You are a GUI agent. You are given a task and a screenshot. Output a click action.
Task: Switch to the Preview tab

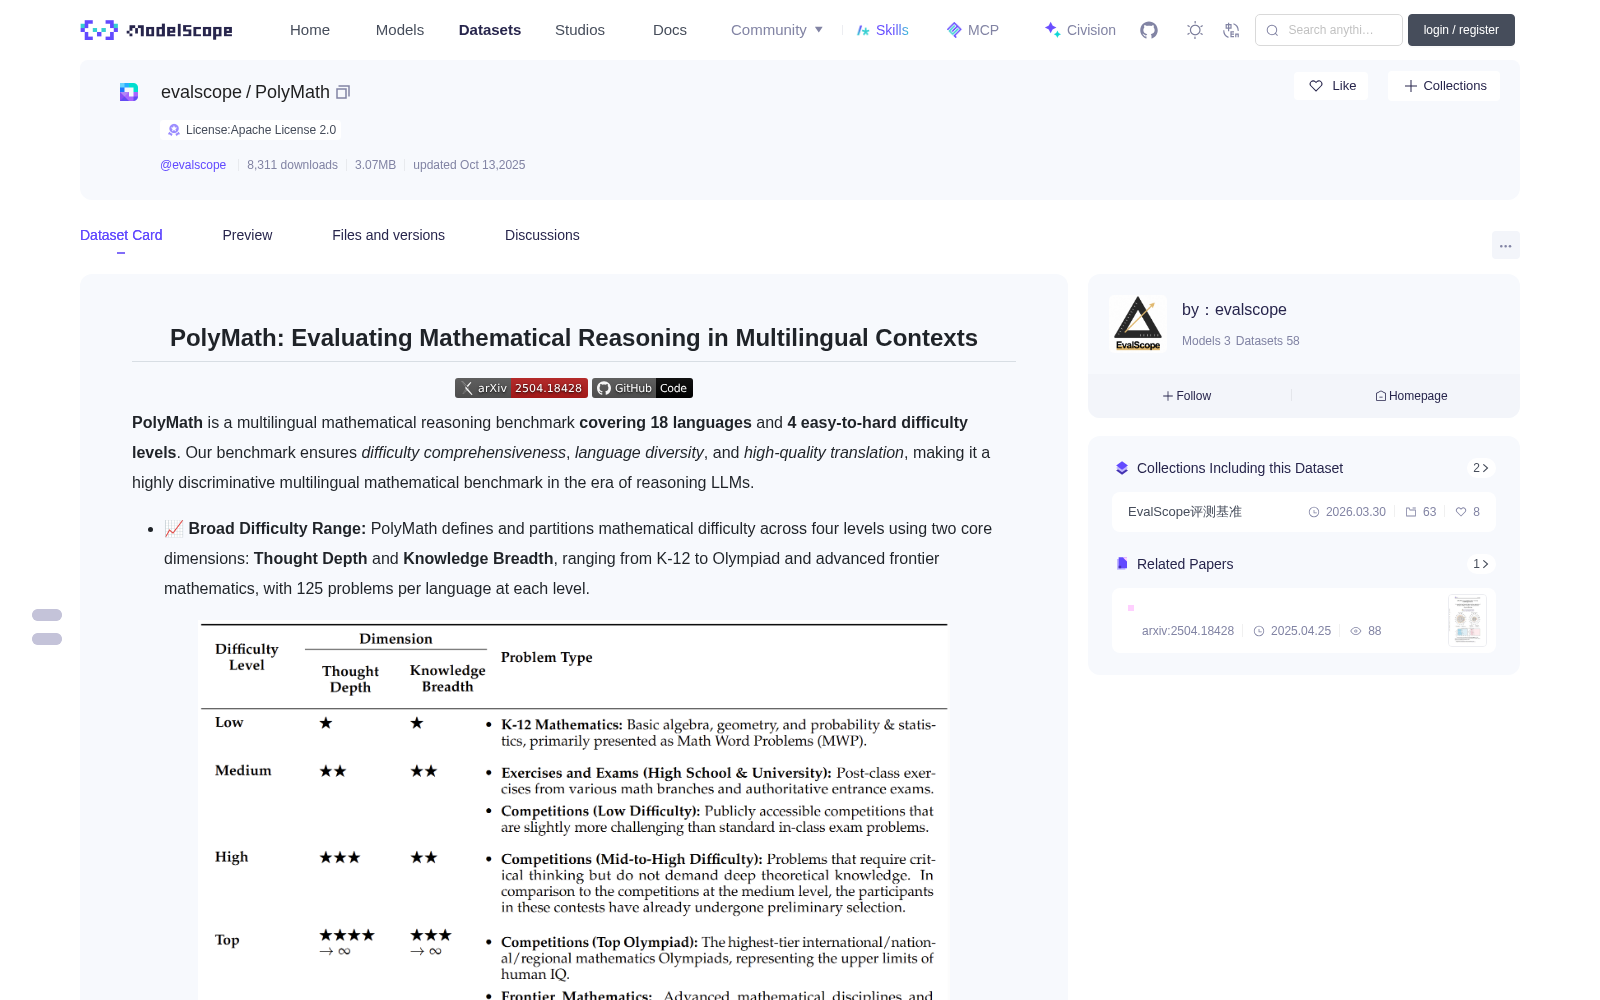click(247, 235)
